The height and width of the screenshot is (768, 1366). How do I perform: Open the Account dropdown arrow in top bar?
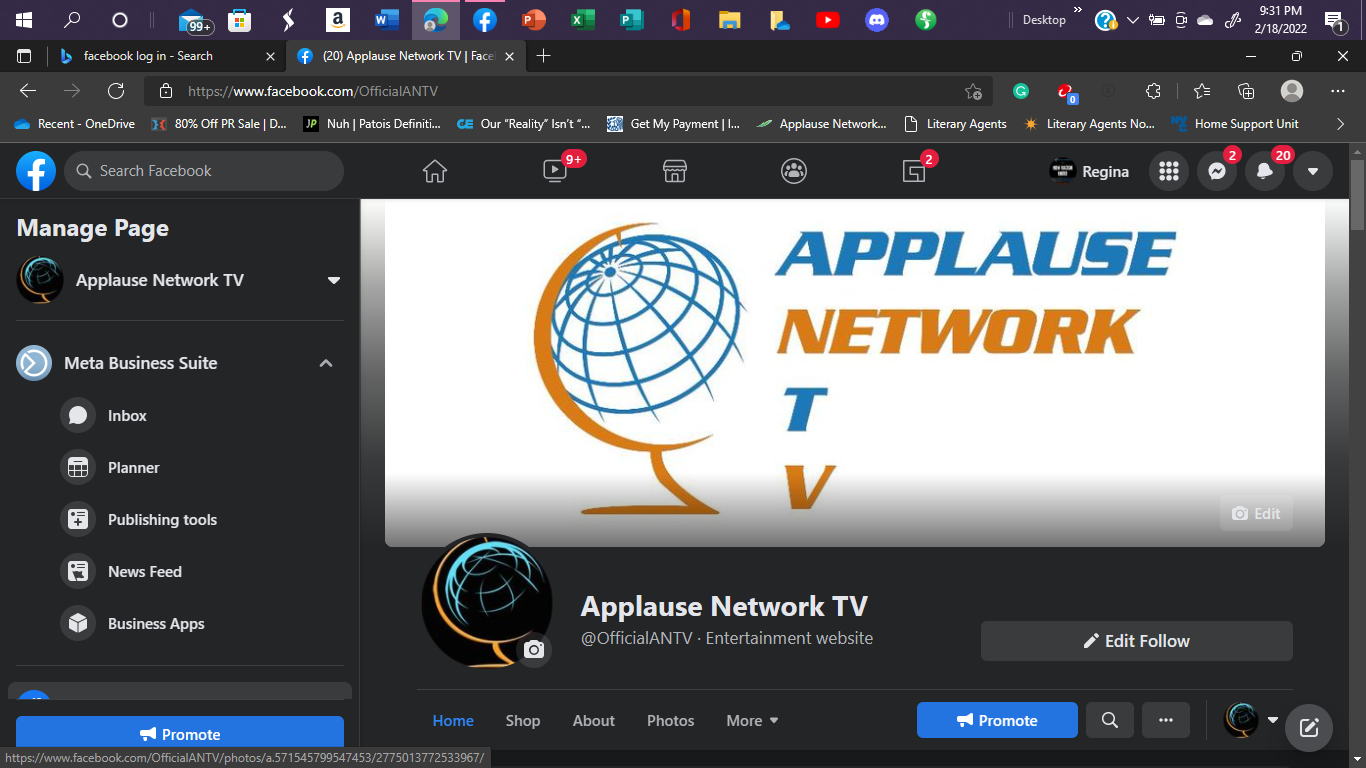pyautogui.click(x=1313, y=171)
